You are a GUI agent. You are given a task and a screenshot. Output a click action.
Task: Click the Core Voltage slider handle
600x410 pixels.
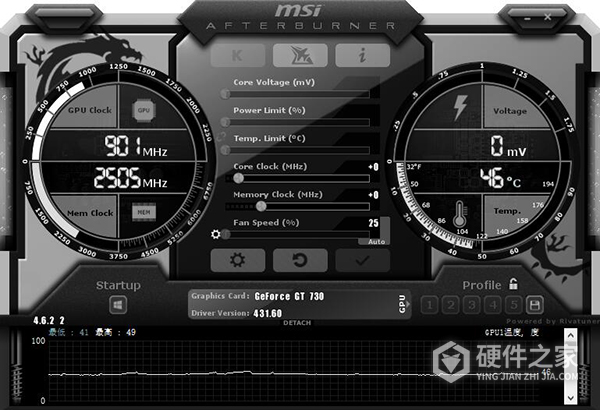click(x=225, y=94)
